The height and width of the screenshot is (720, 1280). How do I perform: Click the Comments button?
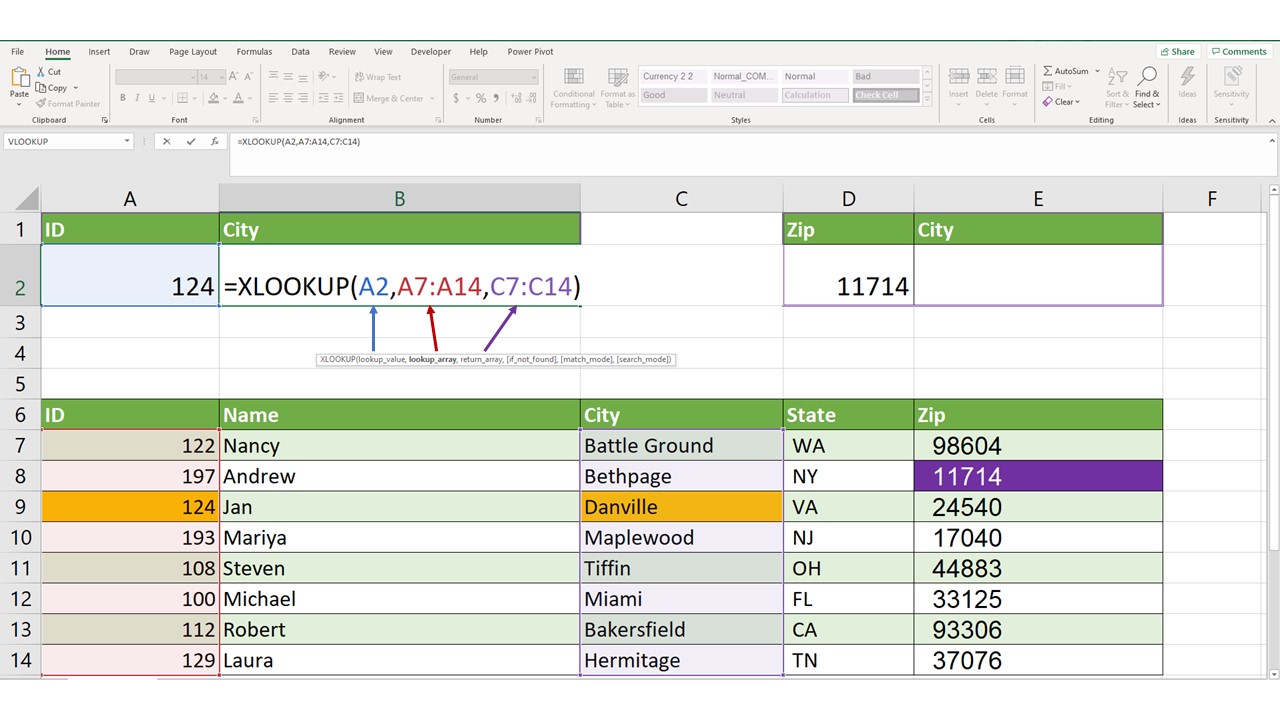click(x=1239, y=52)
